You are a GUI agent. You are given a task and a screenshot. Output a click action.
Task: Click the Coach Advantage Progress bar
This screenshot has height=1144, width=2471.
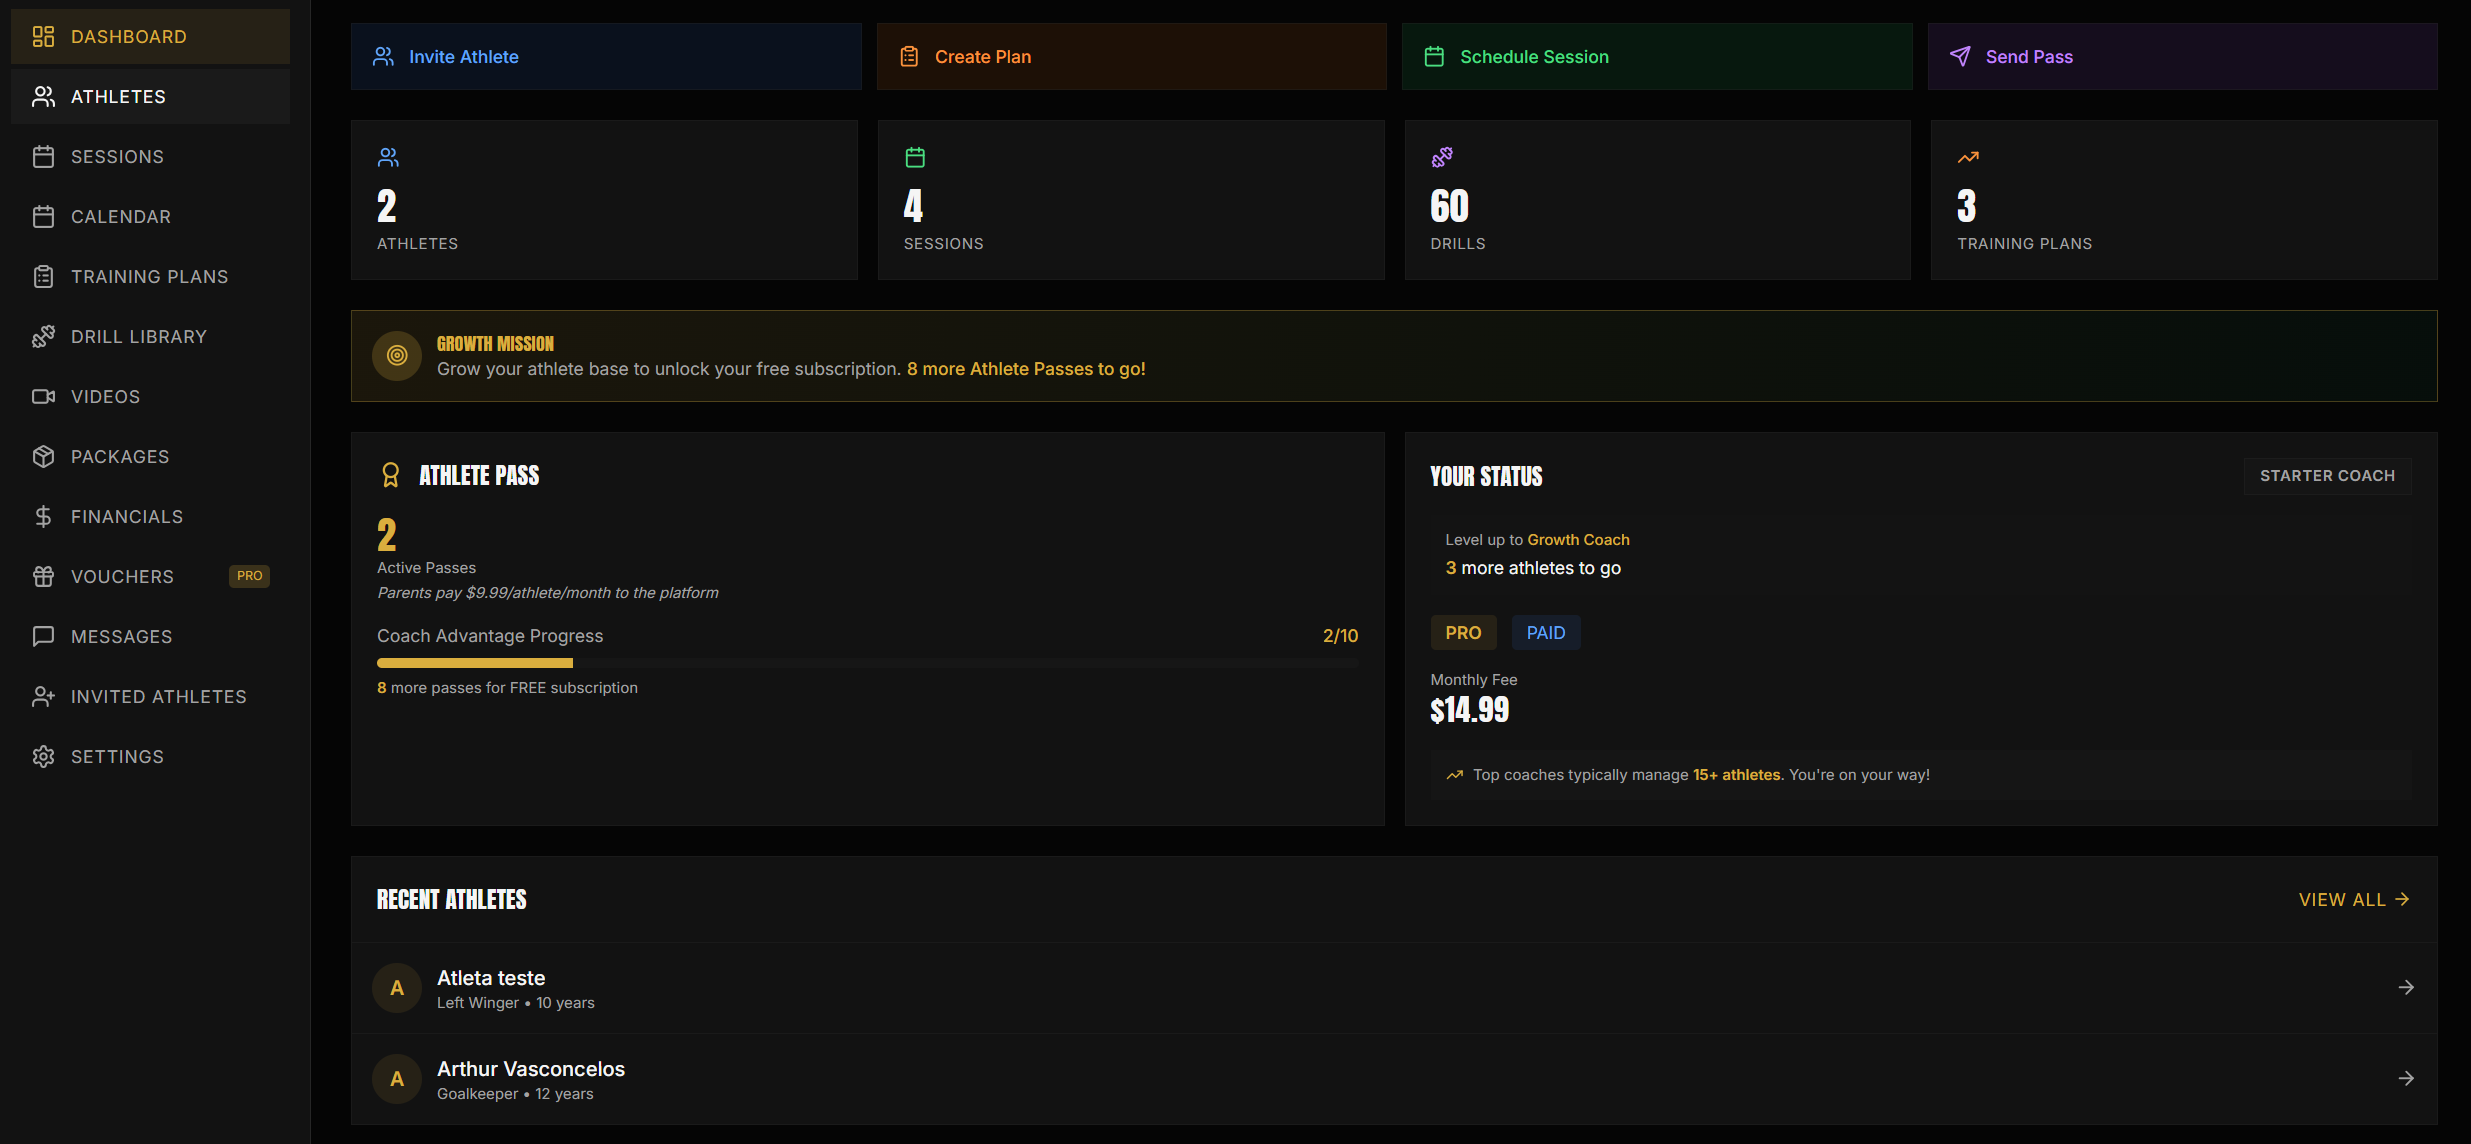(x=867, y=663)
